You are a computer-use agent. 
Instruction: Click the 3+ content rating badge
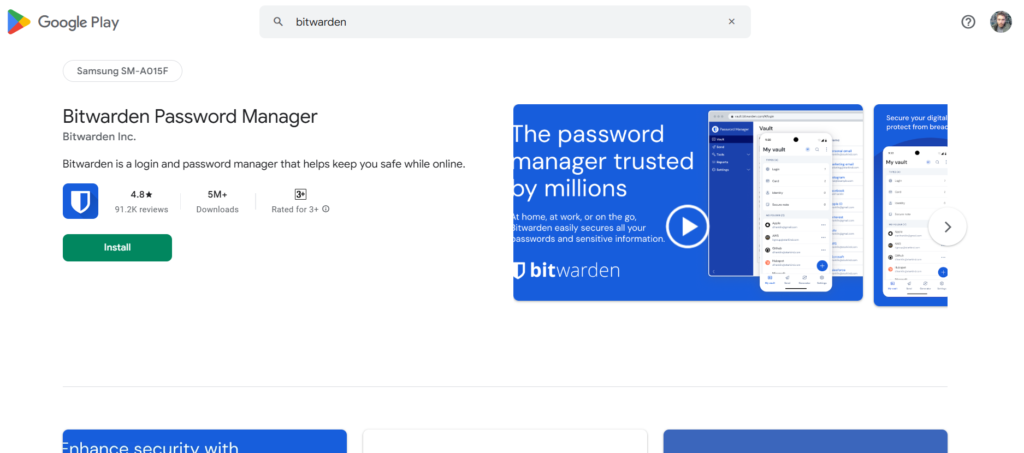tap(300, 195)
